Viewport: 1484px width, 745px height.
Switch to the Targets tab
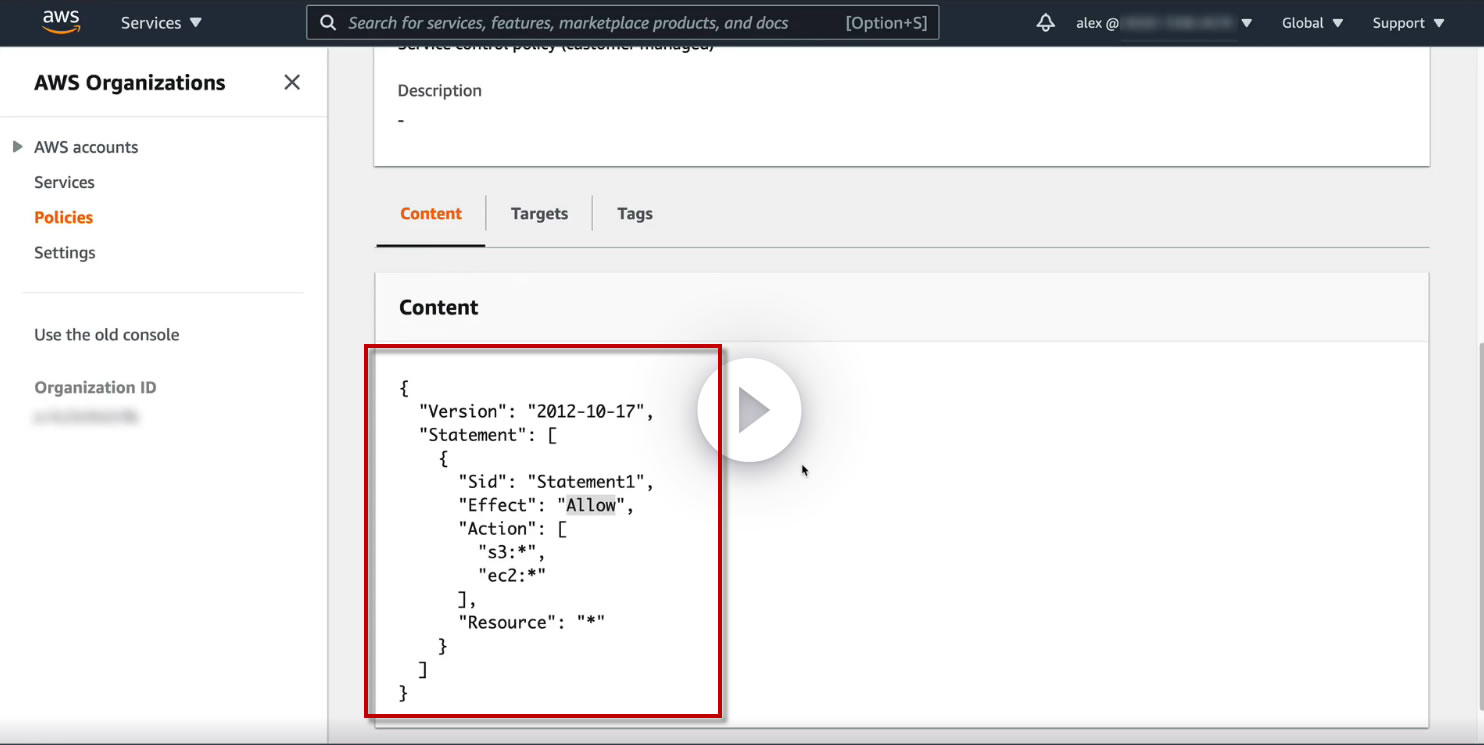pyautogui.click(x=539, y=213)
